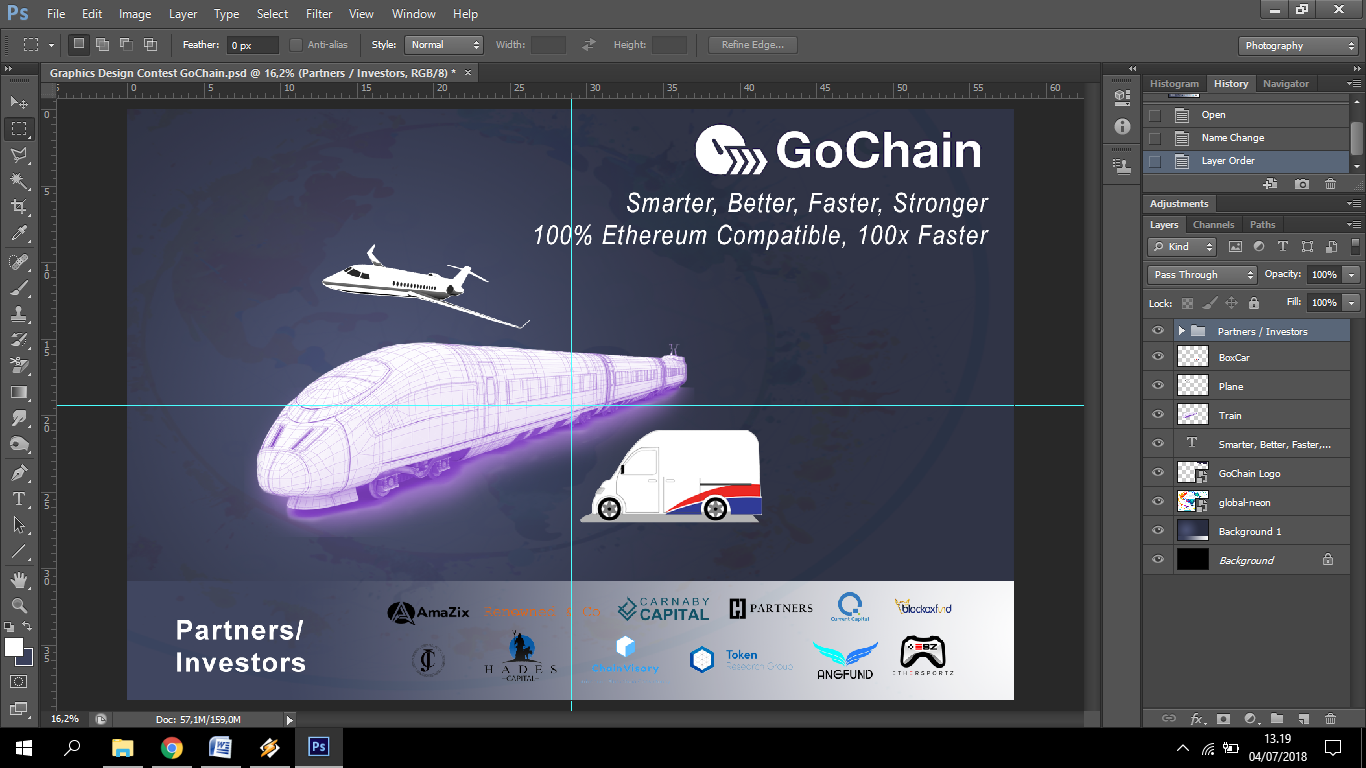This screenshot has height=768, width=1366.
Task: Select the Brush tool
Action: (x=19, y=288)
